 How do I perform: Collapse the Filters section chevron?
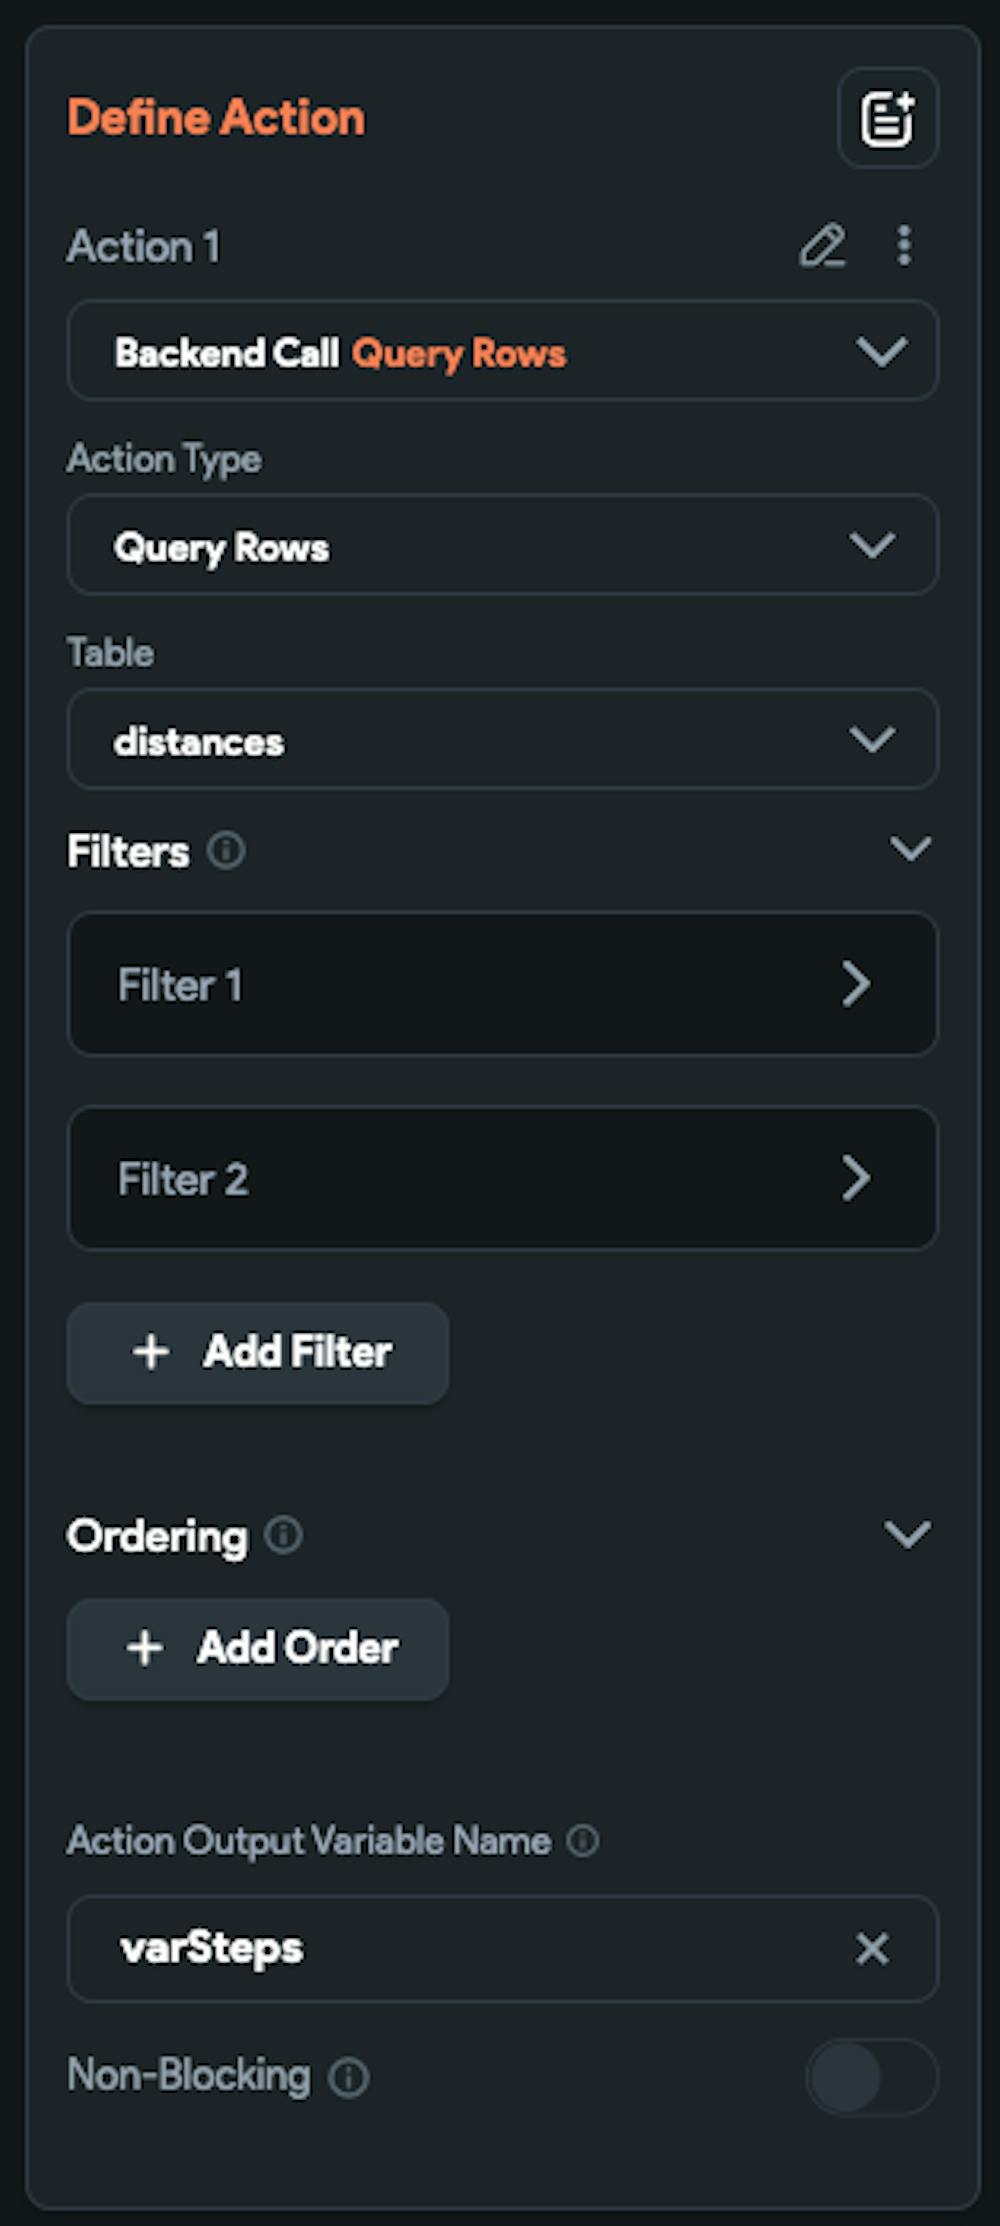click(x=910, y=849)
